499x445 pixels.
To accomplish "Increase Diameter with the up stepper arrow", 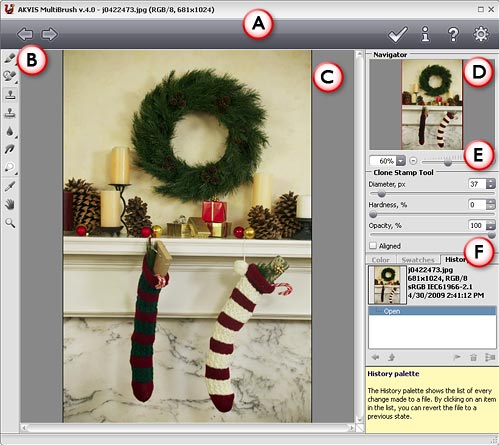I will point(491,182).
